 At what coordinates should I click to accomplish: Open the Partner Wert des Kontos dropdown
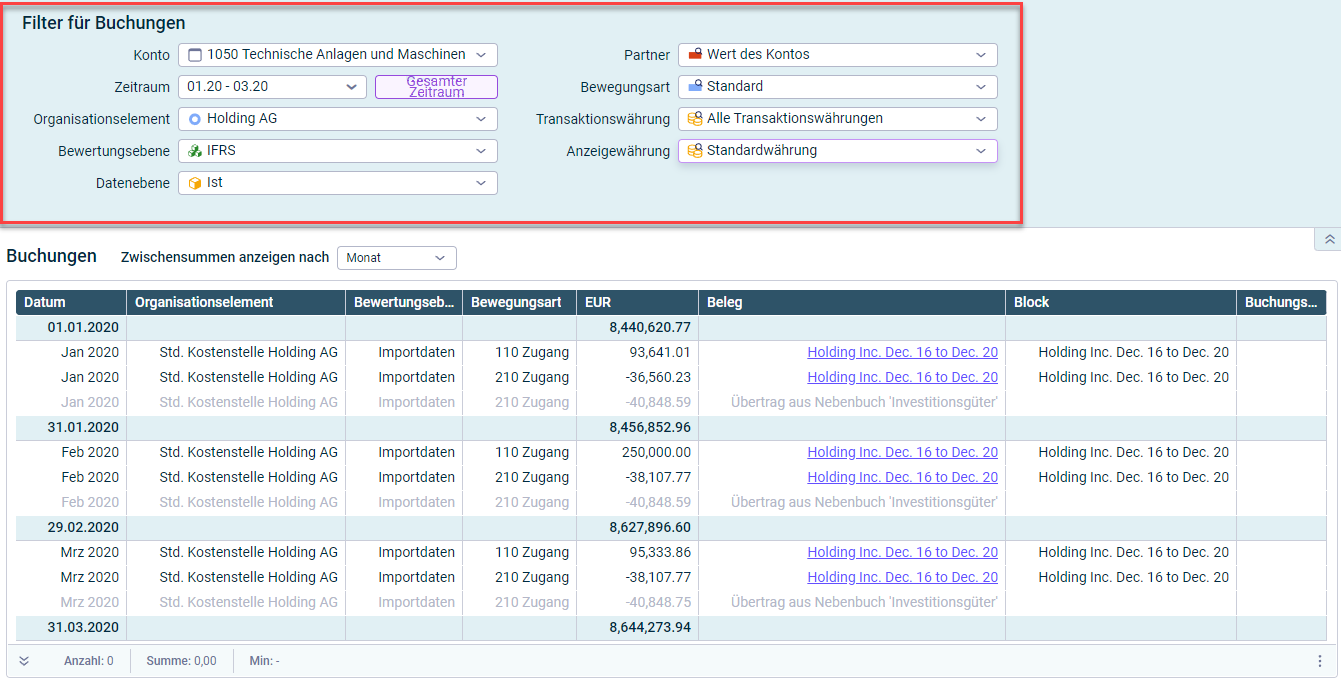pyautogui.click(x=838, y=55)
